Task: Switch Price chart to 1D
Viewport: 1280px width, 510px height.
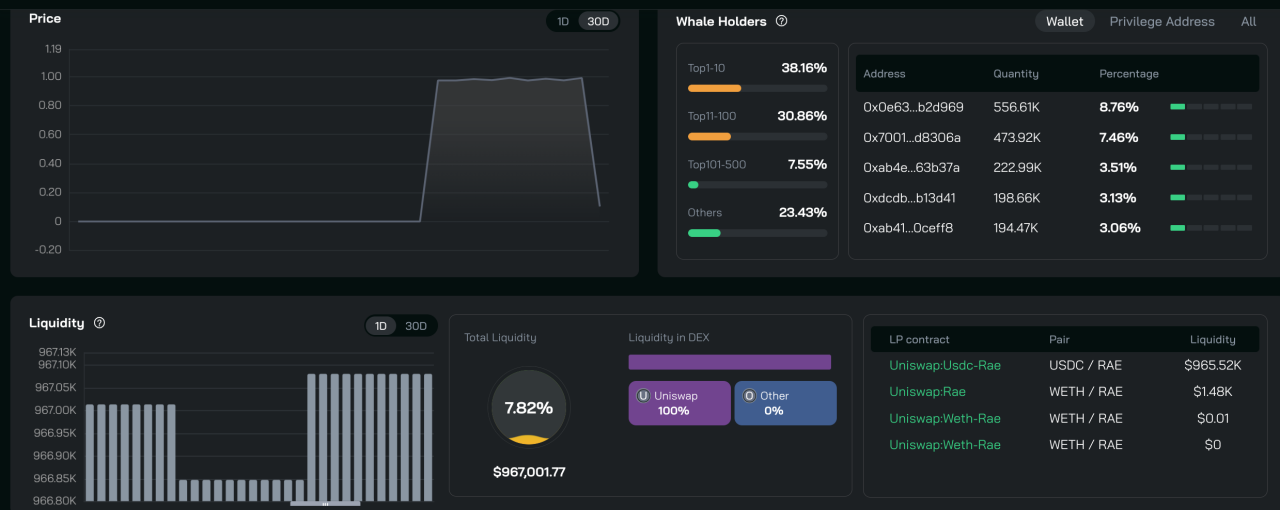Action: click(x=563, y=21)
